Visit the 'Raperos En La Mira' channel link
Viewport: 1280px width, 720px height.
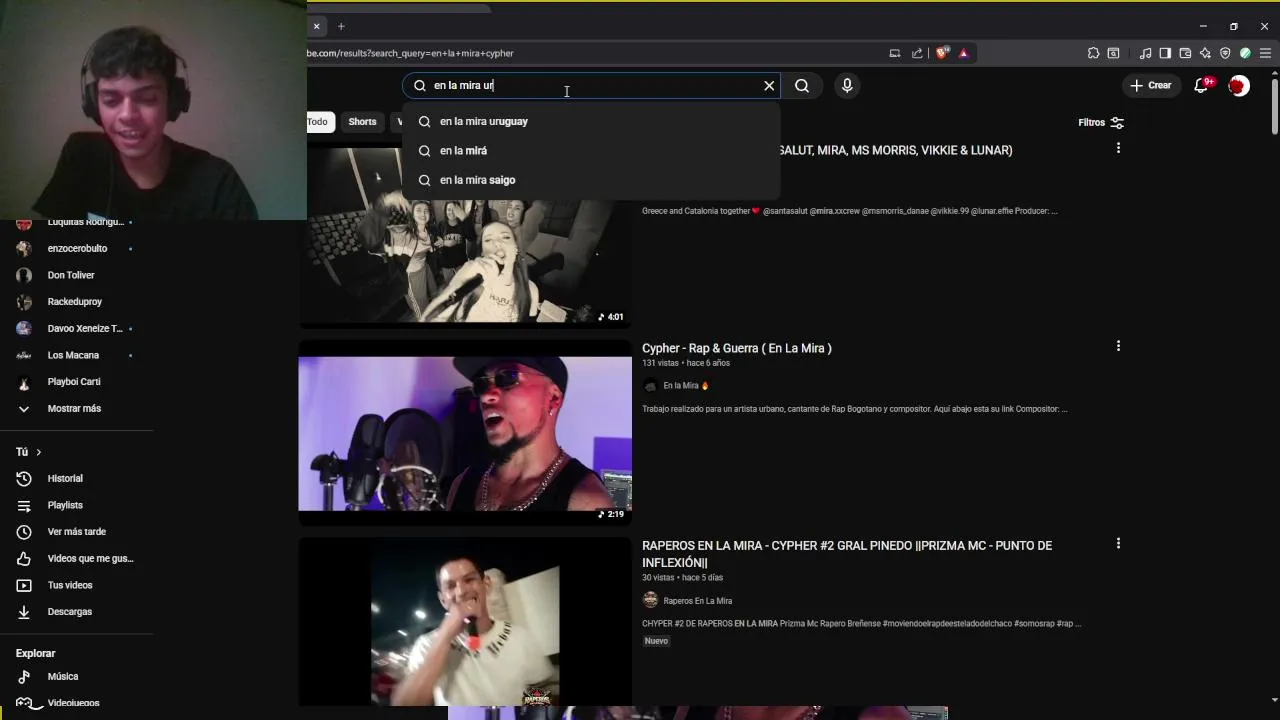coord(698,601)
